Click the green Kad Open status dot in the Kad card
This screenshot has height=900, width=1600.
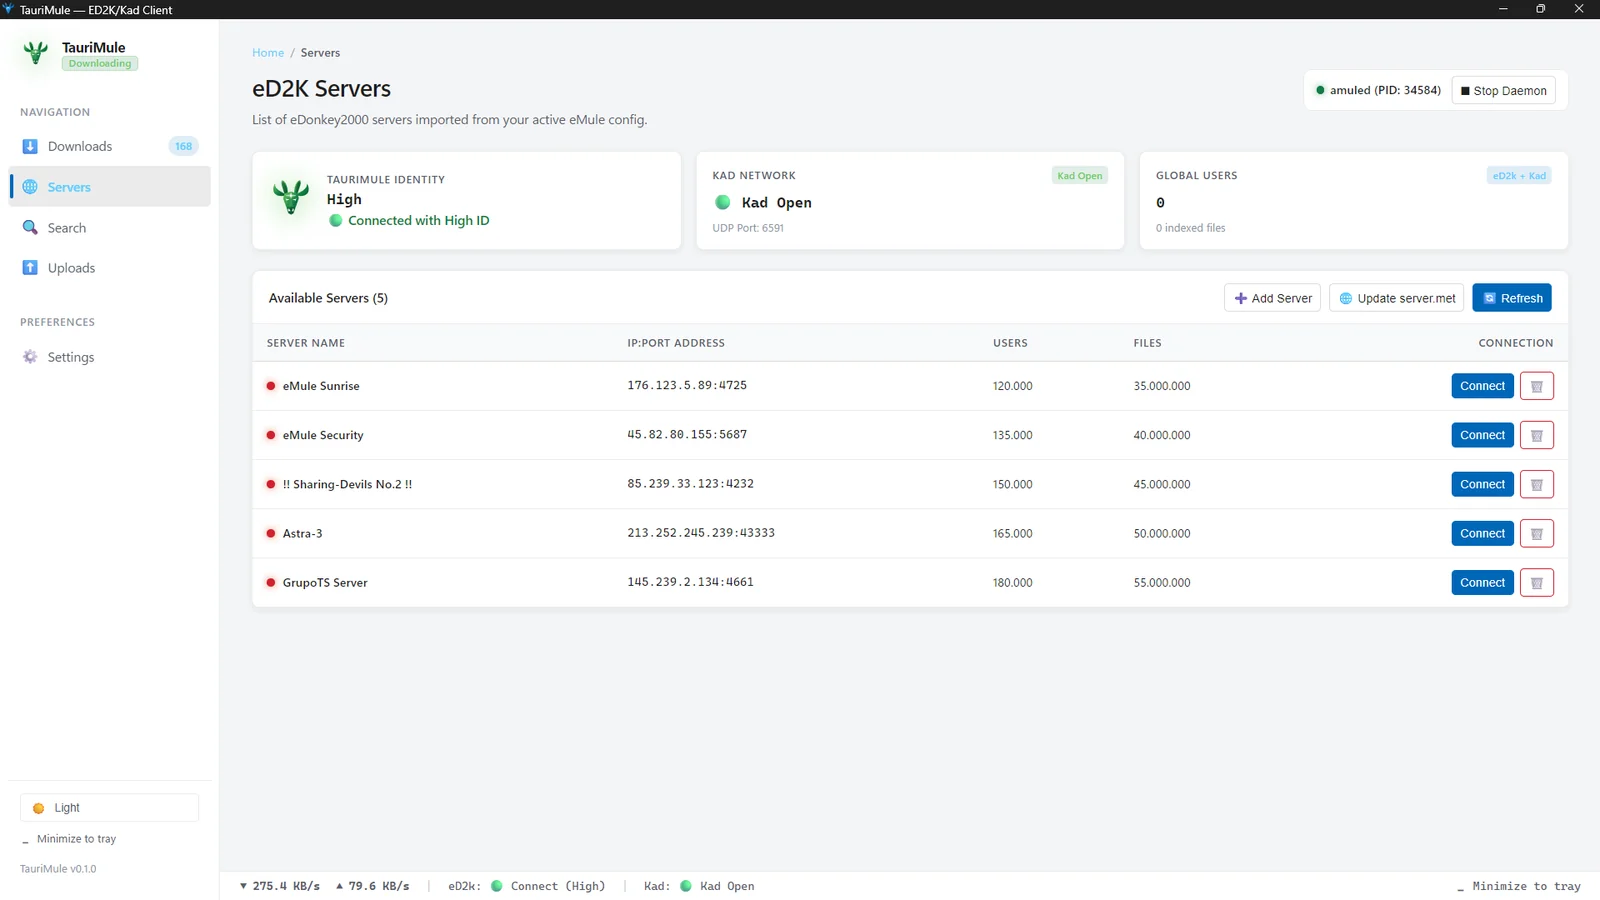point(723,203)
